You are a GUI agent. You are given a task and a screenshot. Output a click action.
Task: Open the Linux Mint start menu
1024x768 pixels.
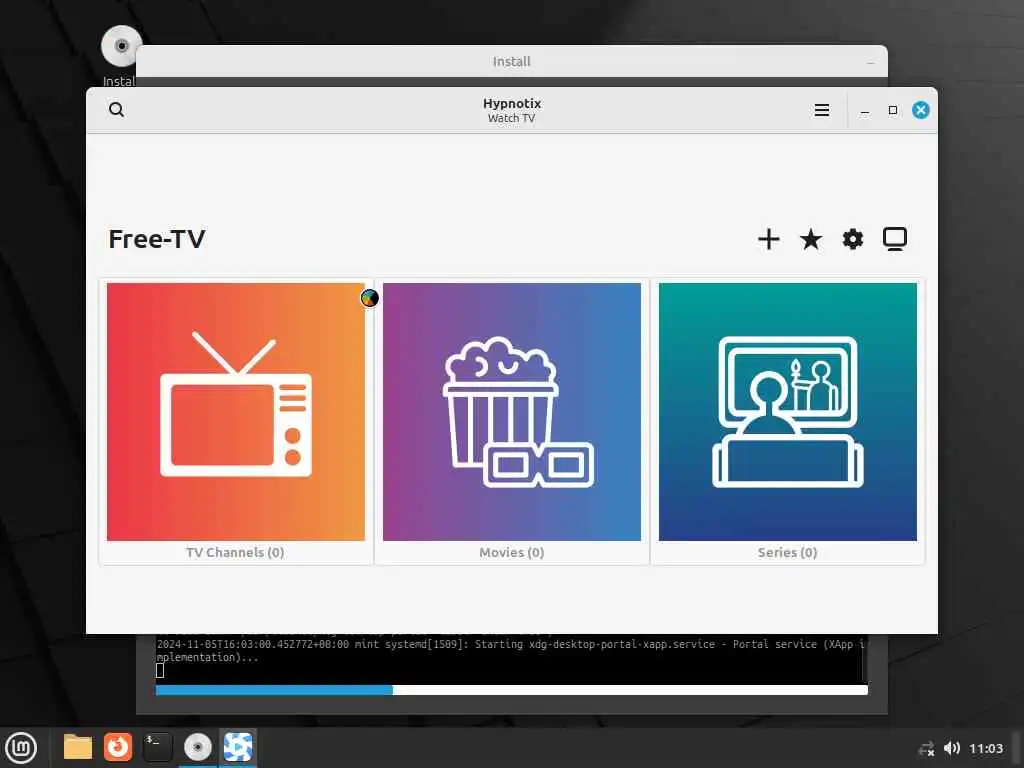[x=21, y=748]
